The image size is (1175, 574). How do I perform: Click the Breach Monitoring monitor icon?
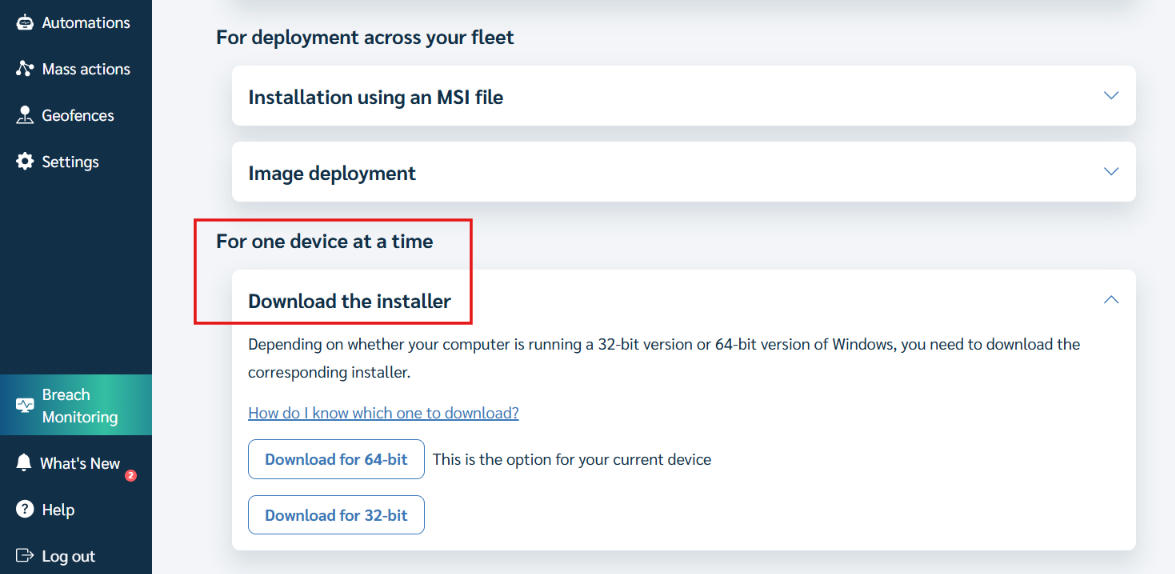[25, 405]
